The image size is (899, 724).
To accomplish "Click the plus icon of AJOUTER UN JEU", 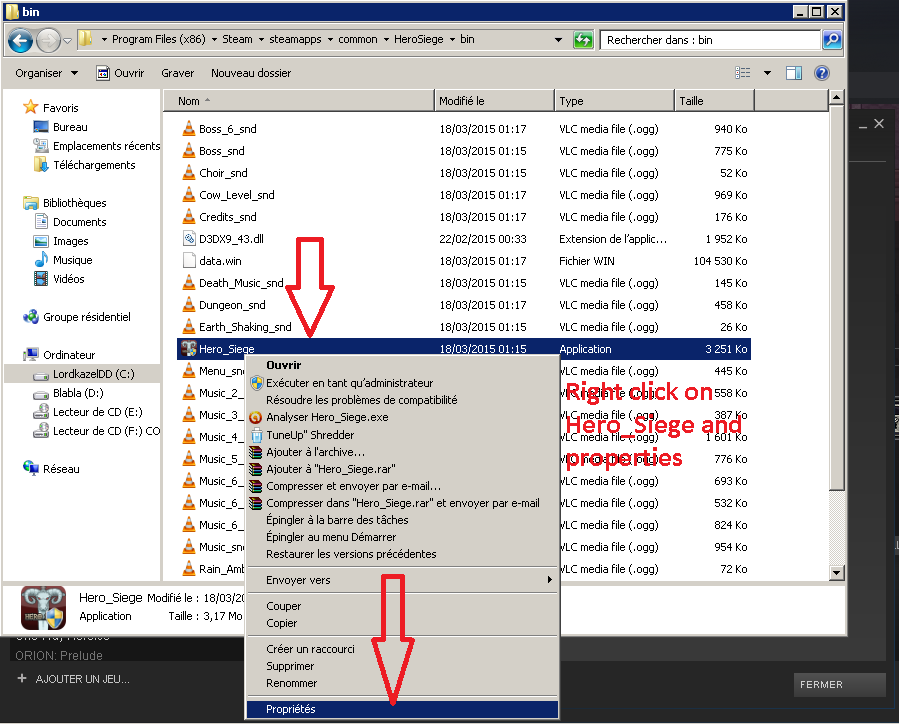I will (22, 679).
